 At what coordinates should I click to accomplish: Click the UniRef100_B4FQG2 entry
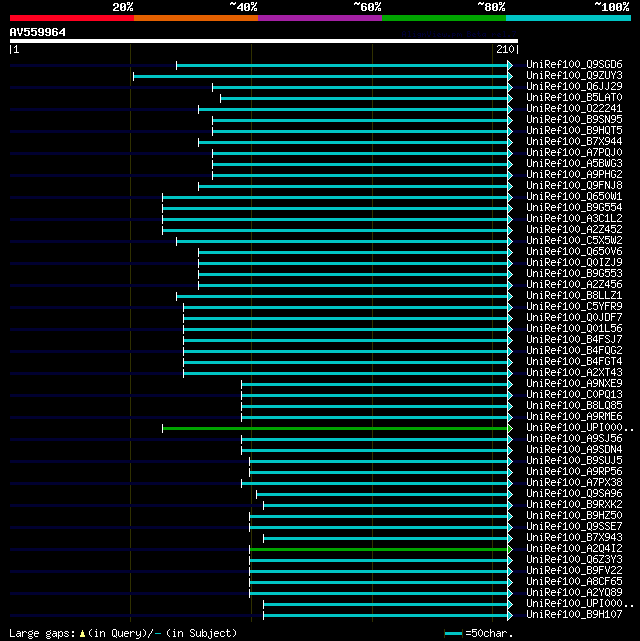point(574,351)
